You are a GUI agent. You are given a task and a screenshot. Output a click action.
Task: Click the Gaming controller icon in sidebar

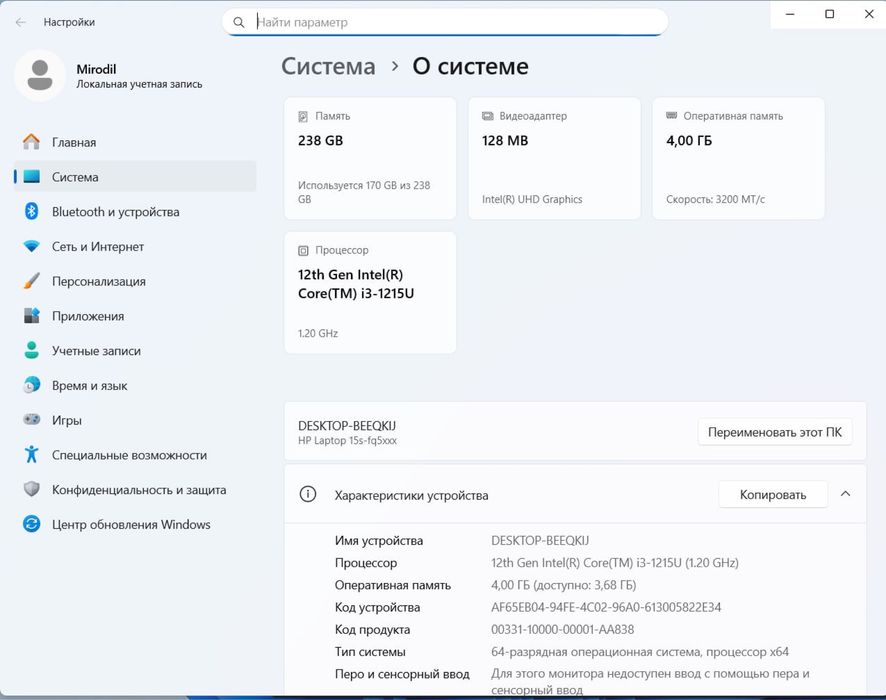[x=32, y=419]
